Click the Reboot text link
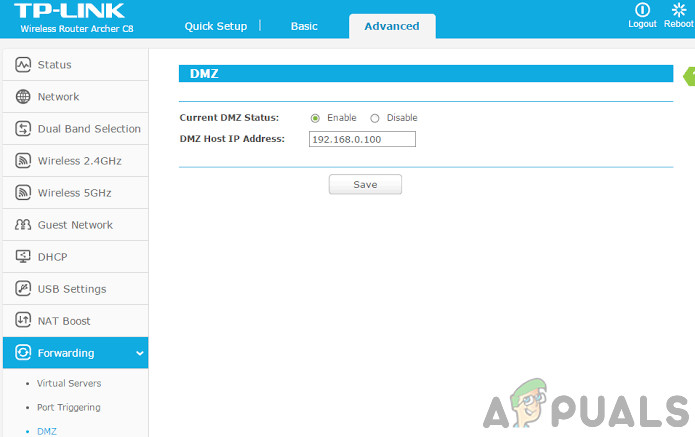 [x=679, y=24]
